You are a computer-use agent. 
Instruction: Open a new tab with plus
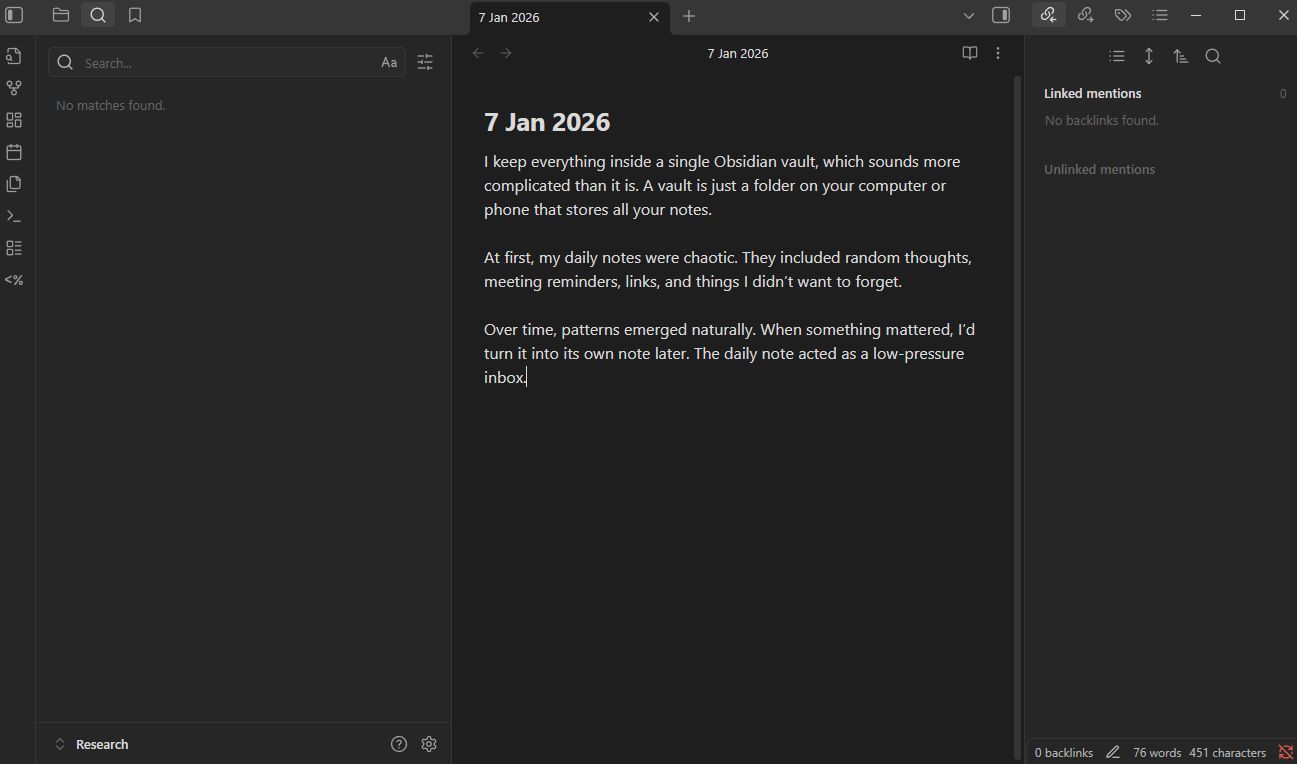click(689, 16)
